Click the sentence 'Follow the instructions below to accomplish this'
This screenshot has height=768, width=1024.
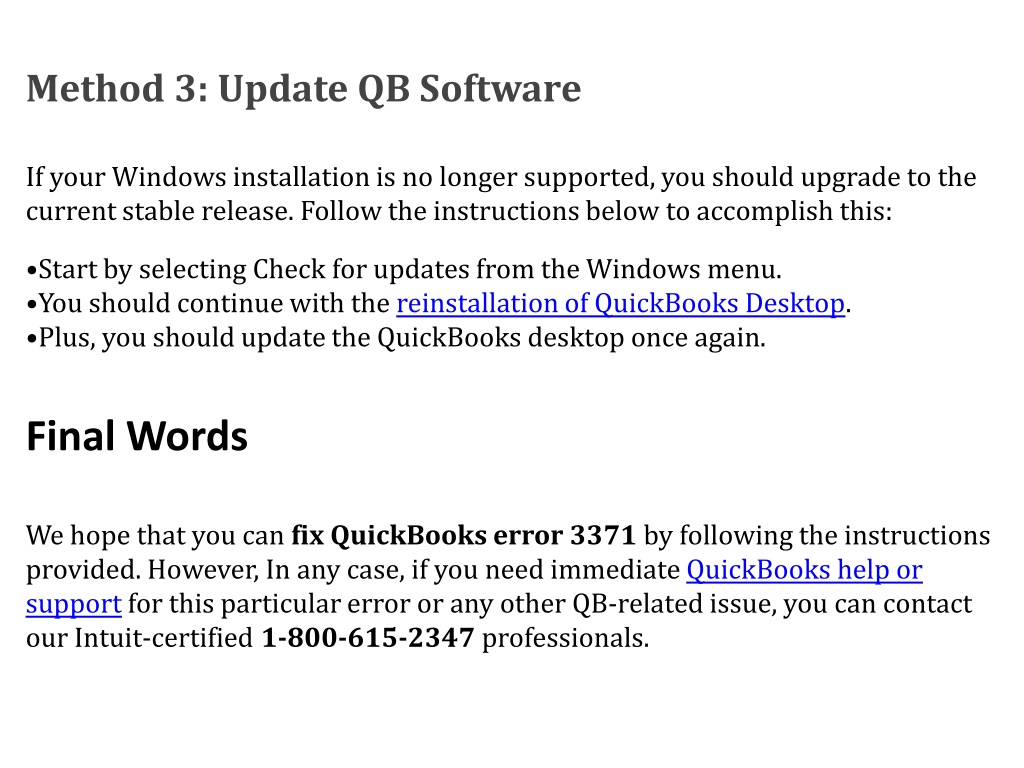(596, 212)
